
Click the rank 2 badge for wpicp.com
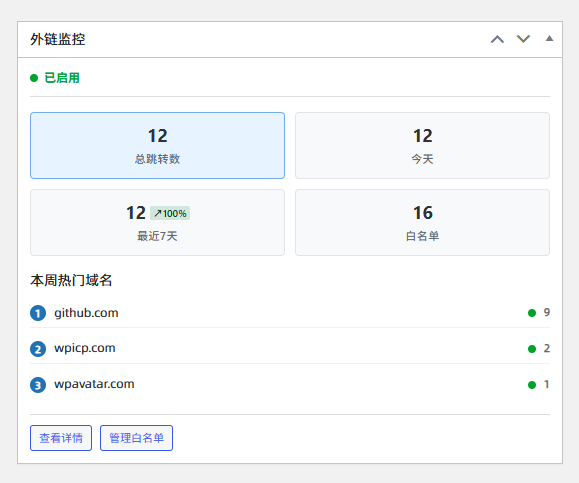(x=38, y=349)
